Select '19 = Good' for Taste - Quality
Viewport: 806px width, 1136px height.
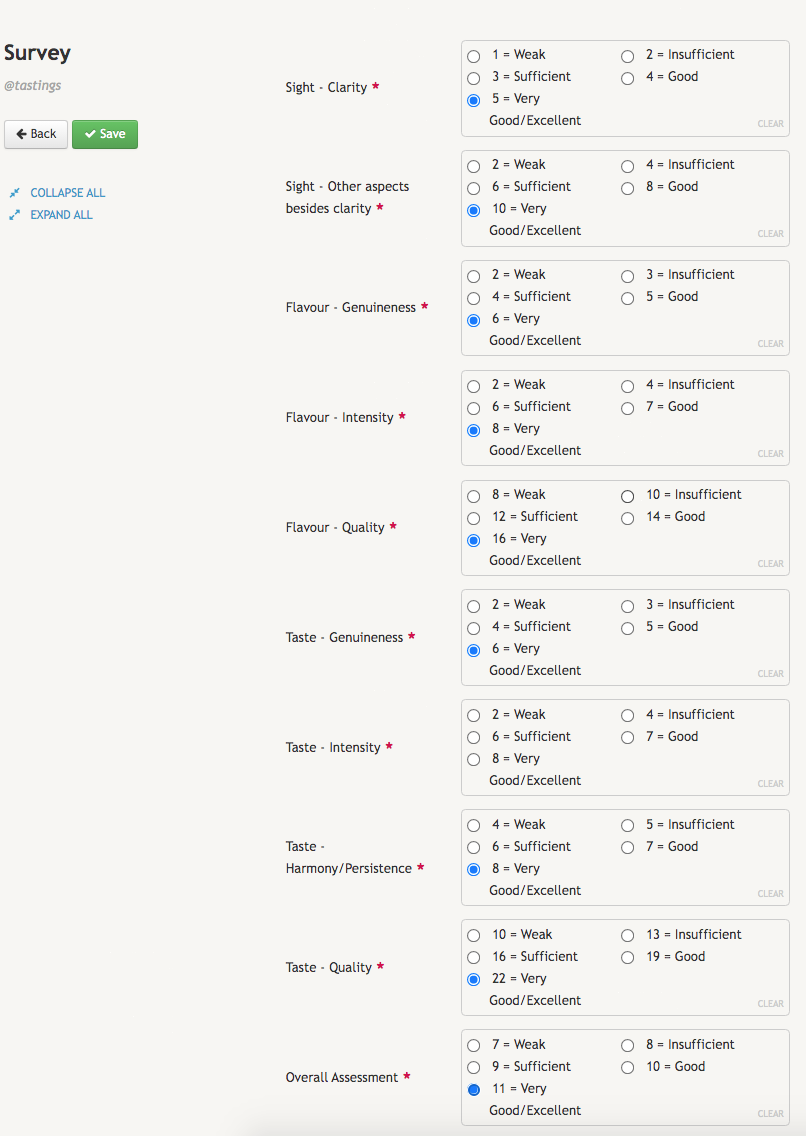tap(628, 957)
